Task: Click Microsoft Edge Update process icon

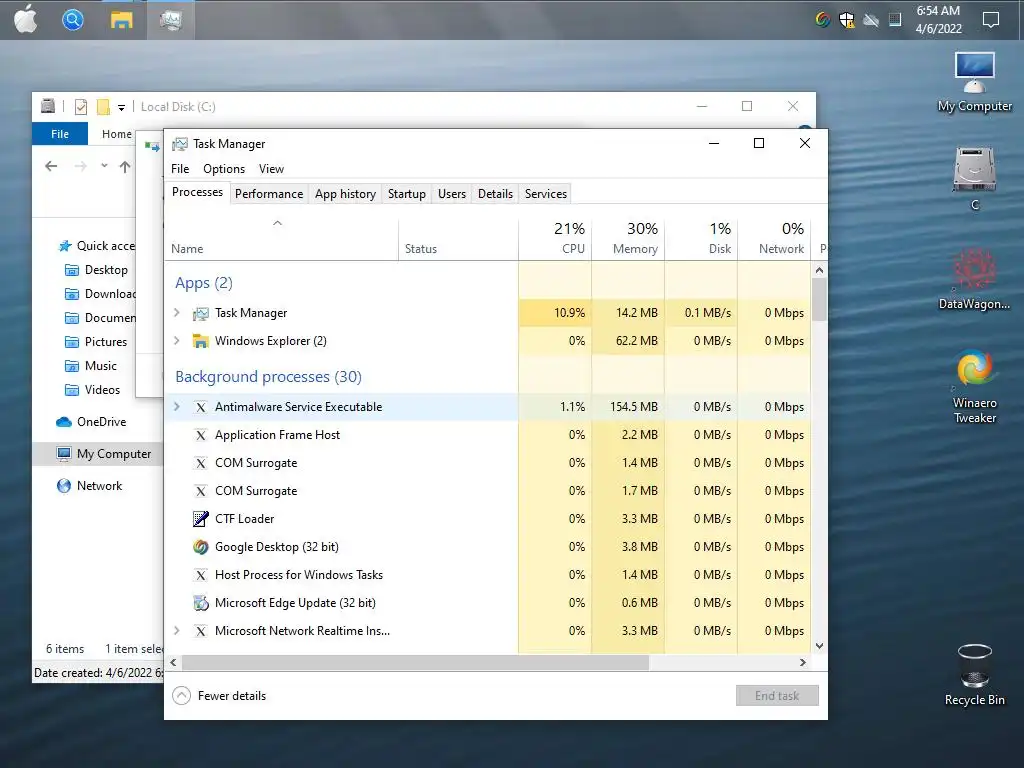Action: click(200, 603)
